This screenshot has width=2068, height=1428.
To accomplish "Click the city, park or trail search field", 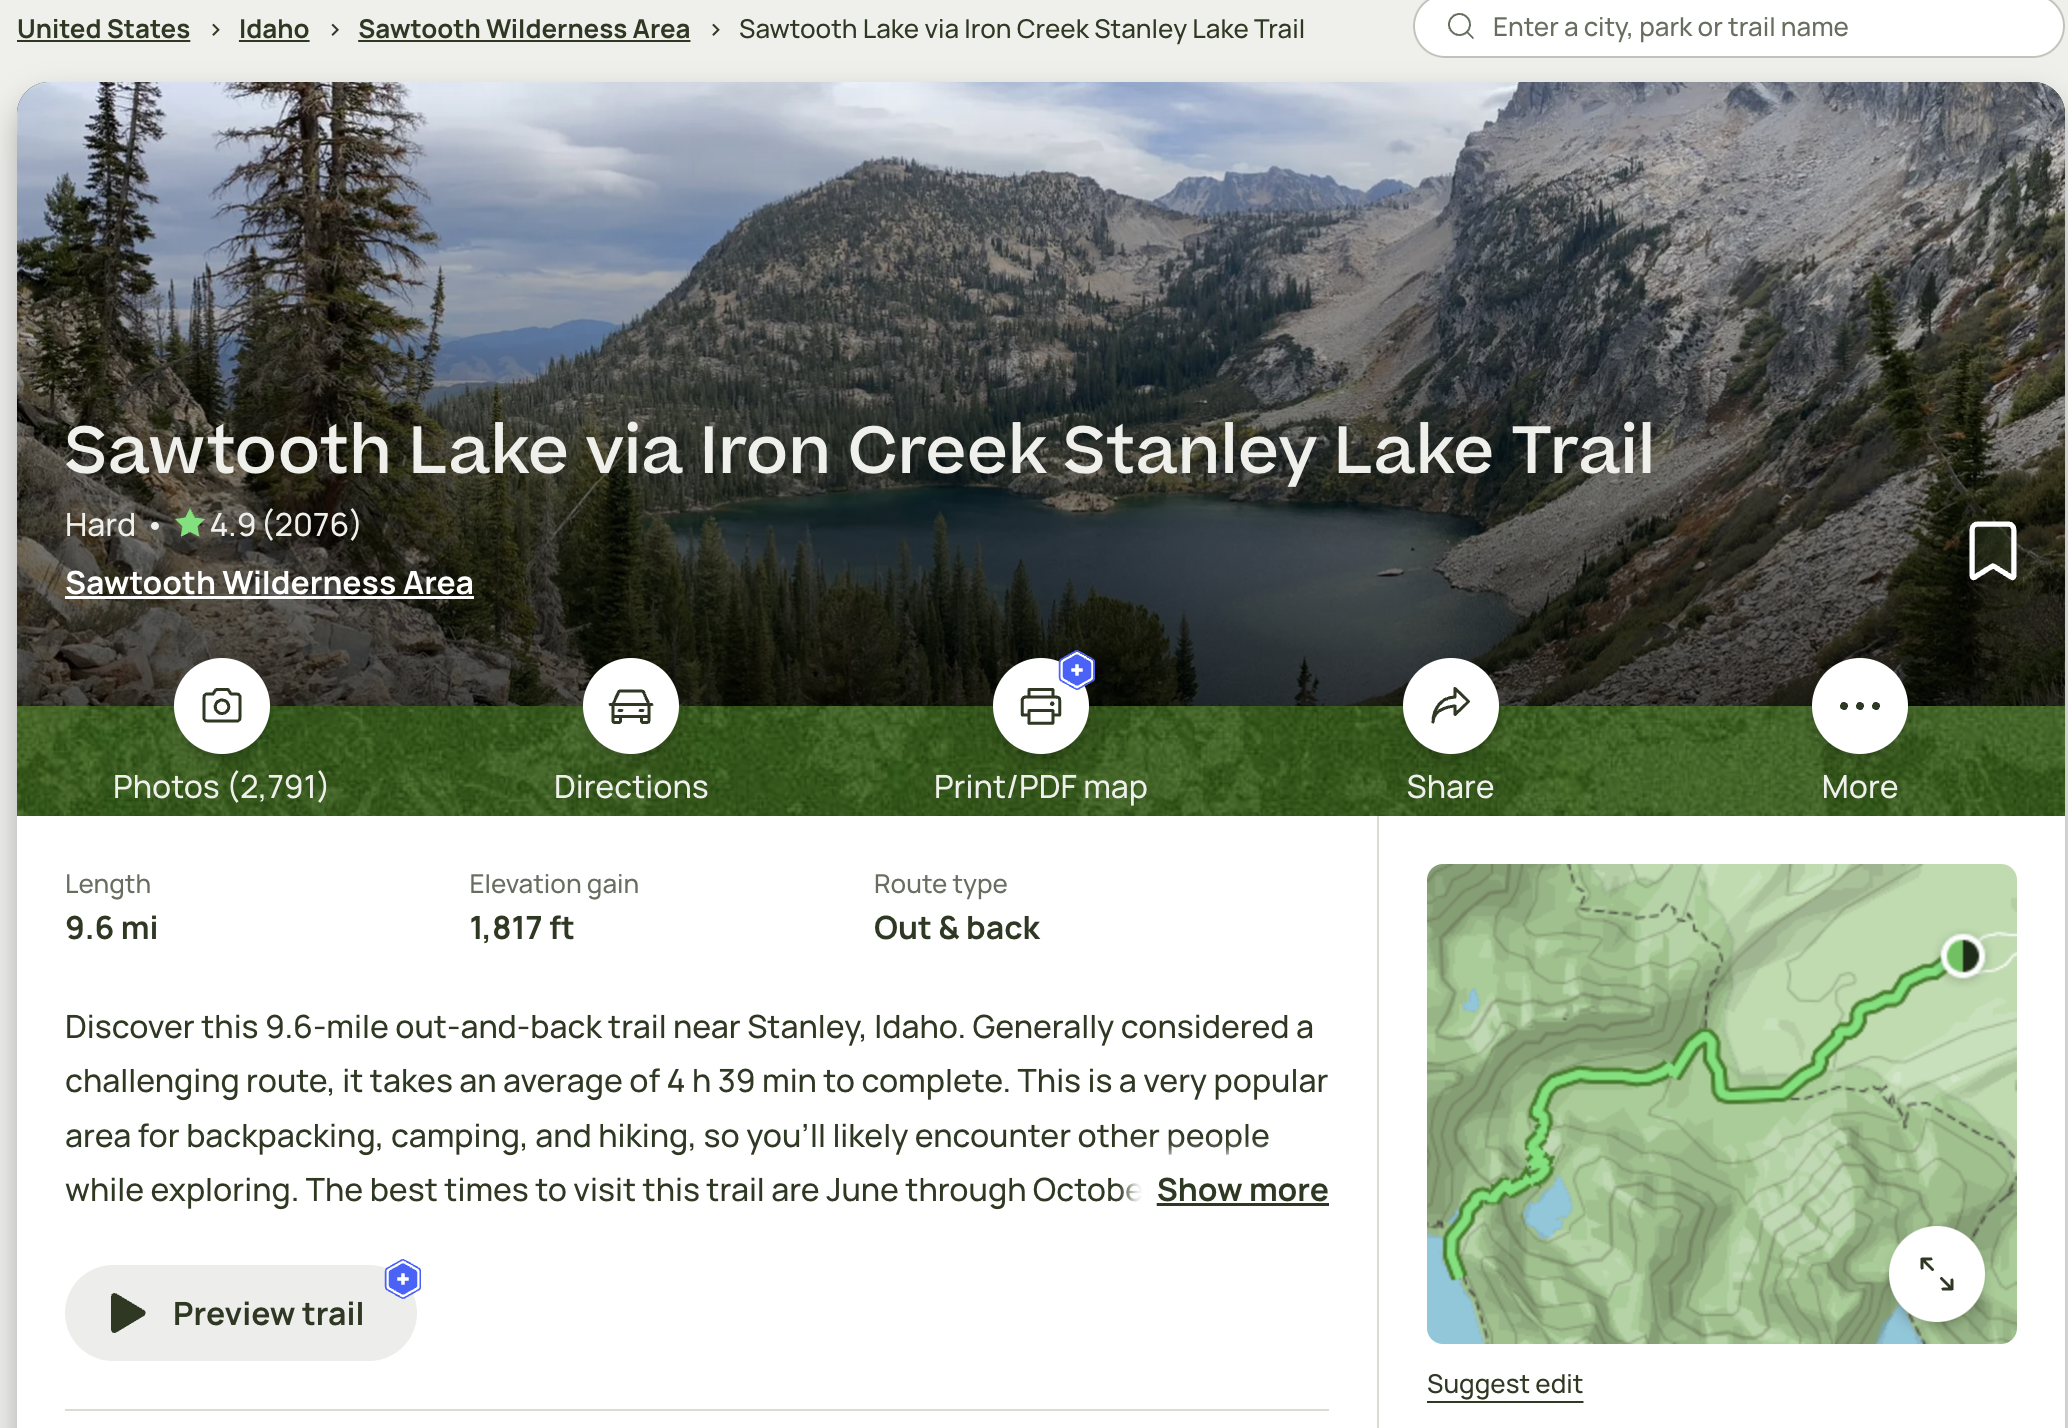I will pos(1738,28).
